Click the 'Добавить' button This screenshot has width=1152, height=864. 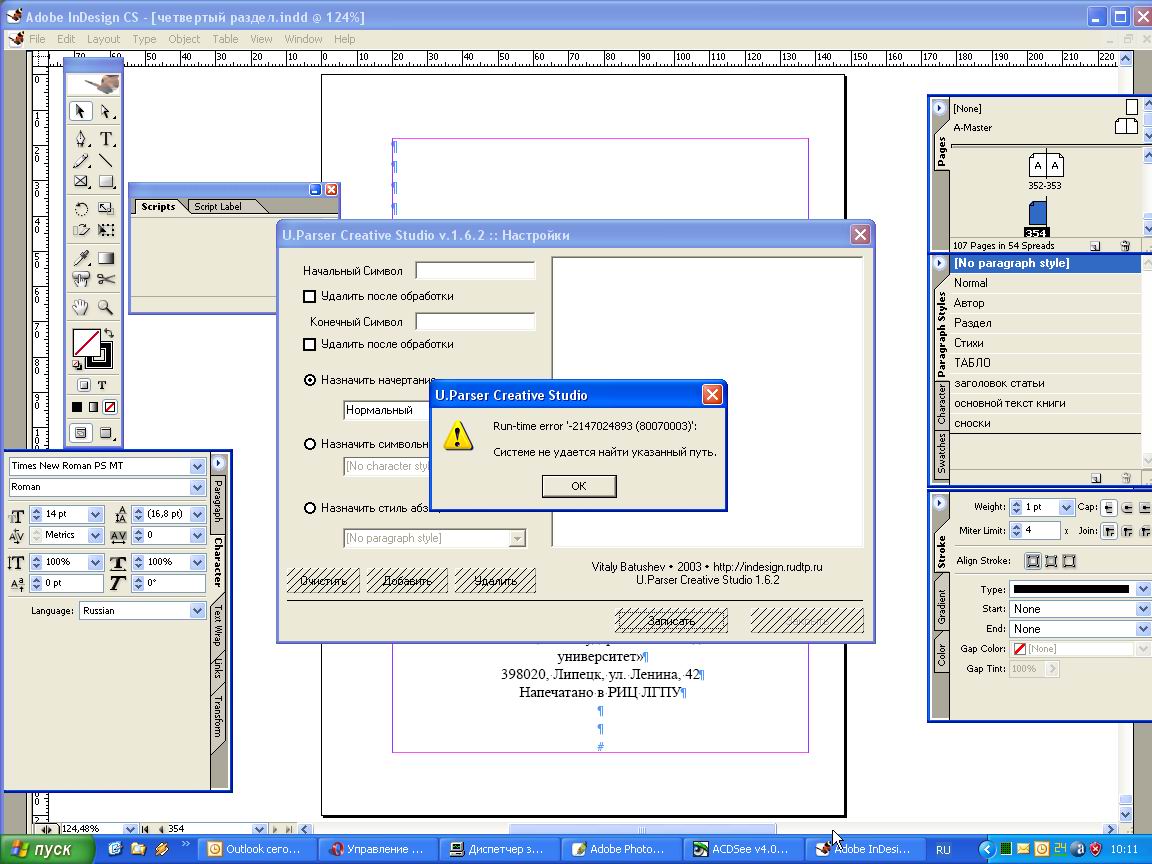click(x=407, y=581)
